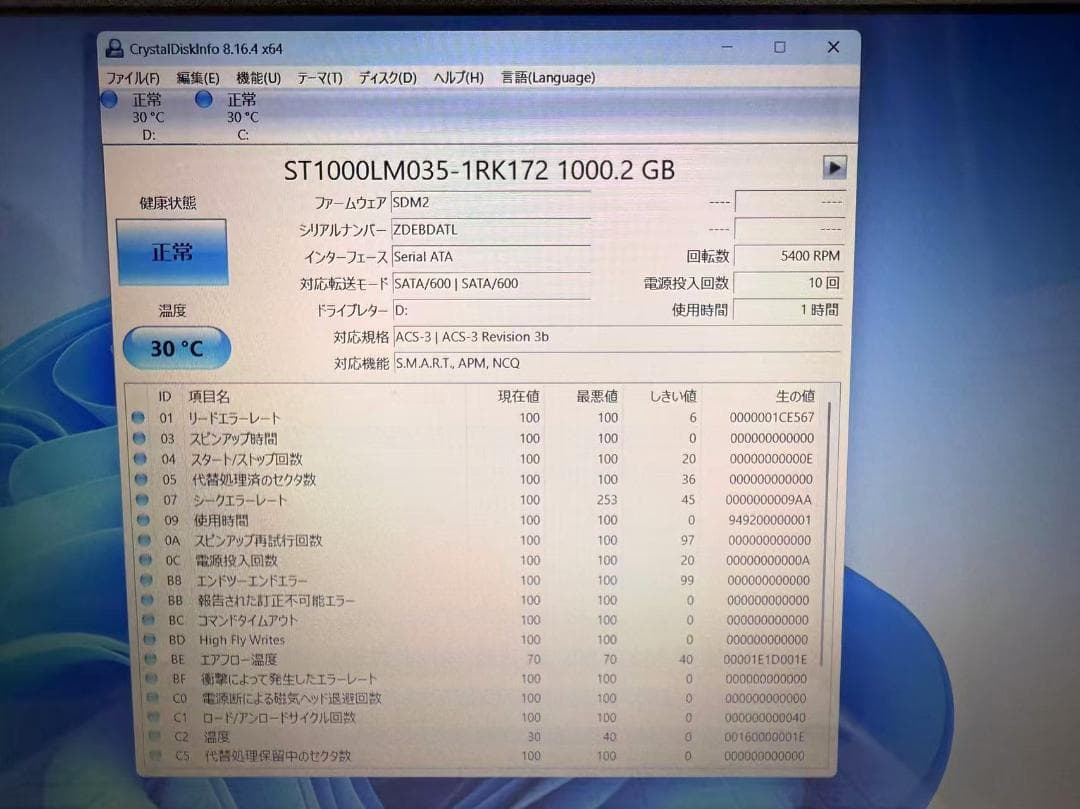Click the D: drive status indicator icon
The image size is (1080, 809).
[109, 99]
